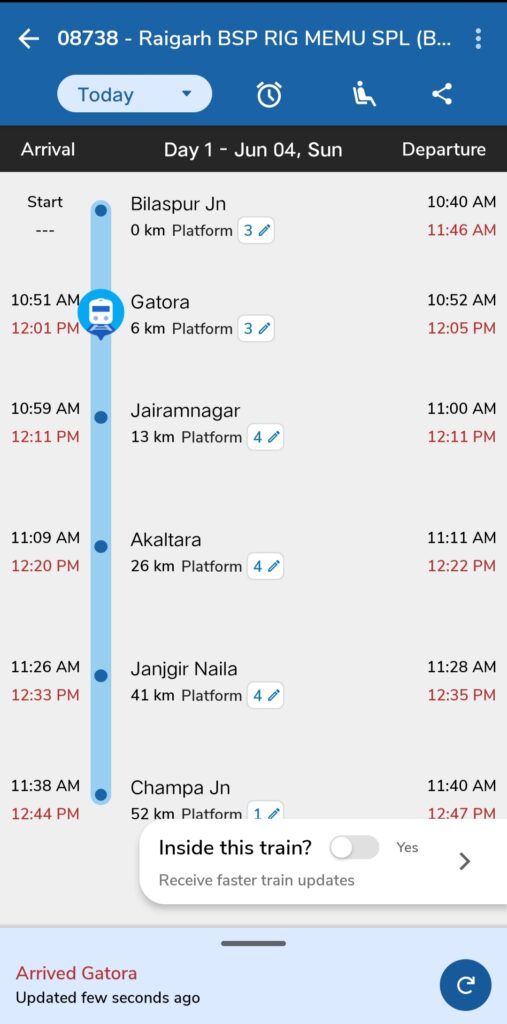Image resolution: width=507 pixels, height=1024 pixels.
Task: Share the train status
Action: coord(442,95)
